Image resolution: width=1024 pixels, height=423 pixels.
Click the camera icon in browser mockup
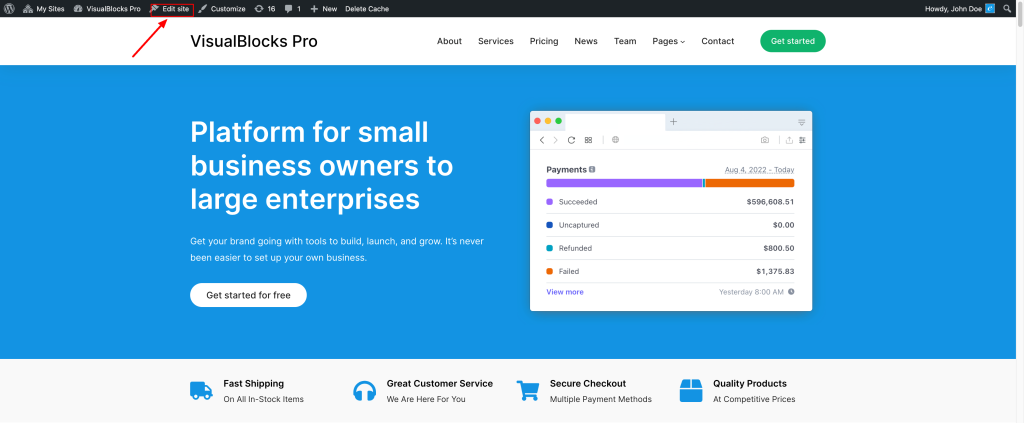pyautogui.click(x=765, y=140)
